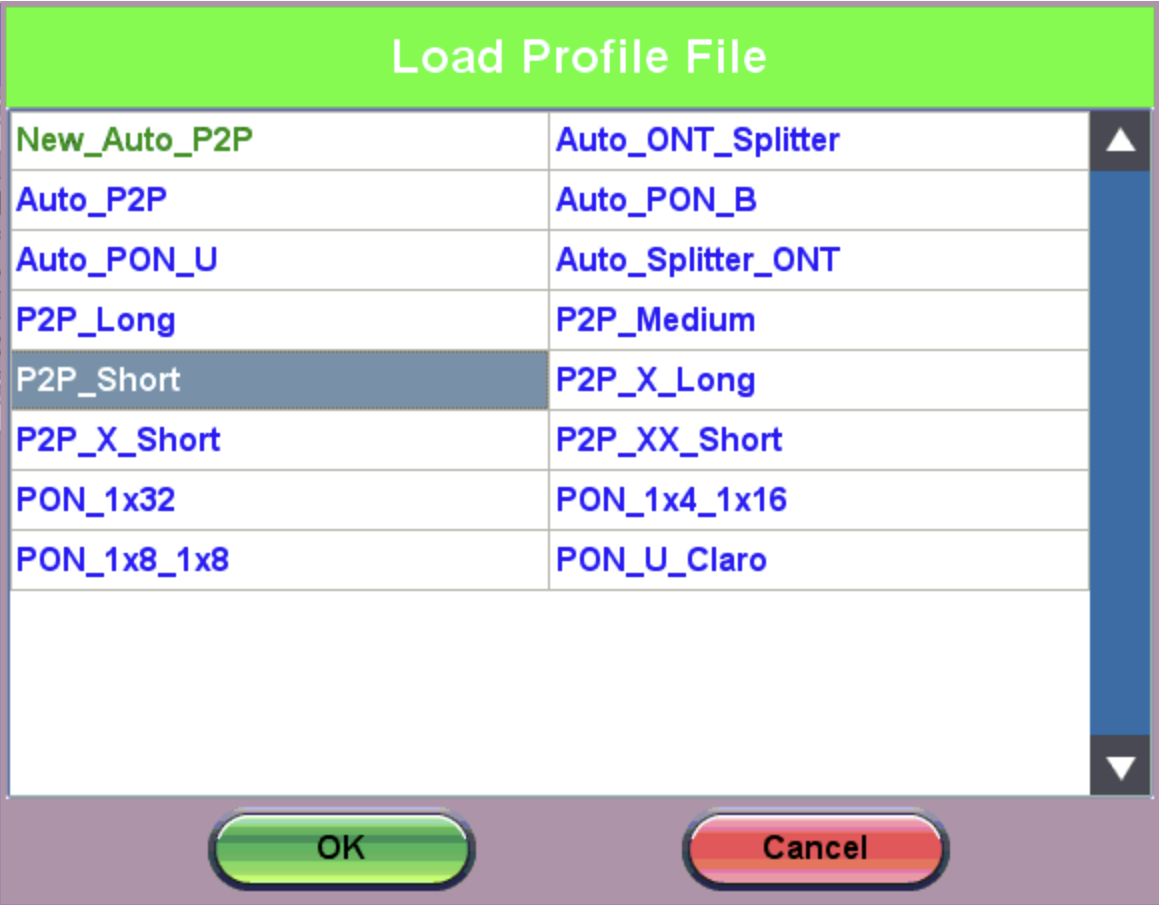Click the scroll down arrow
1159x905 pixels.
(1120, 768)
